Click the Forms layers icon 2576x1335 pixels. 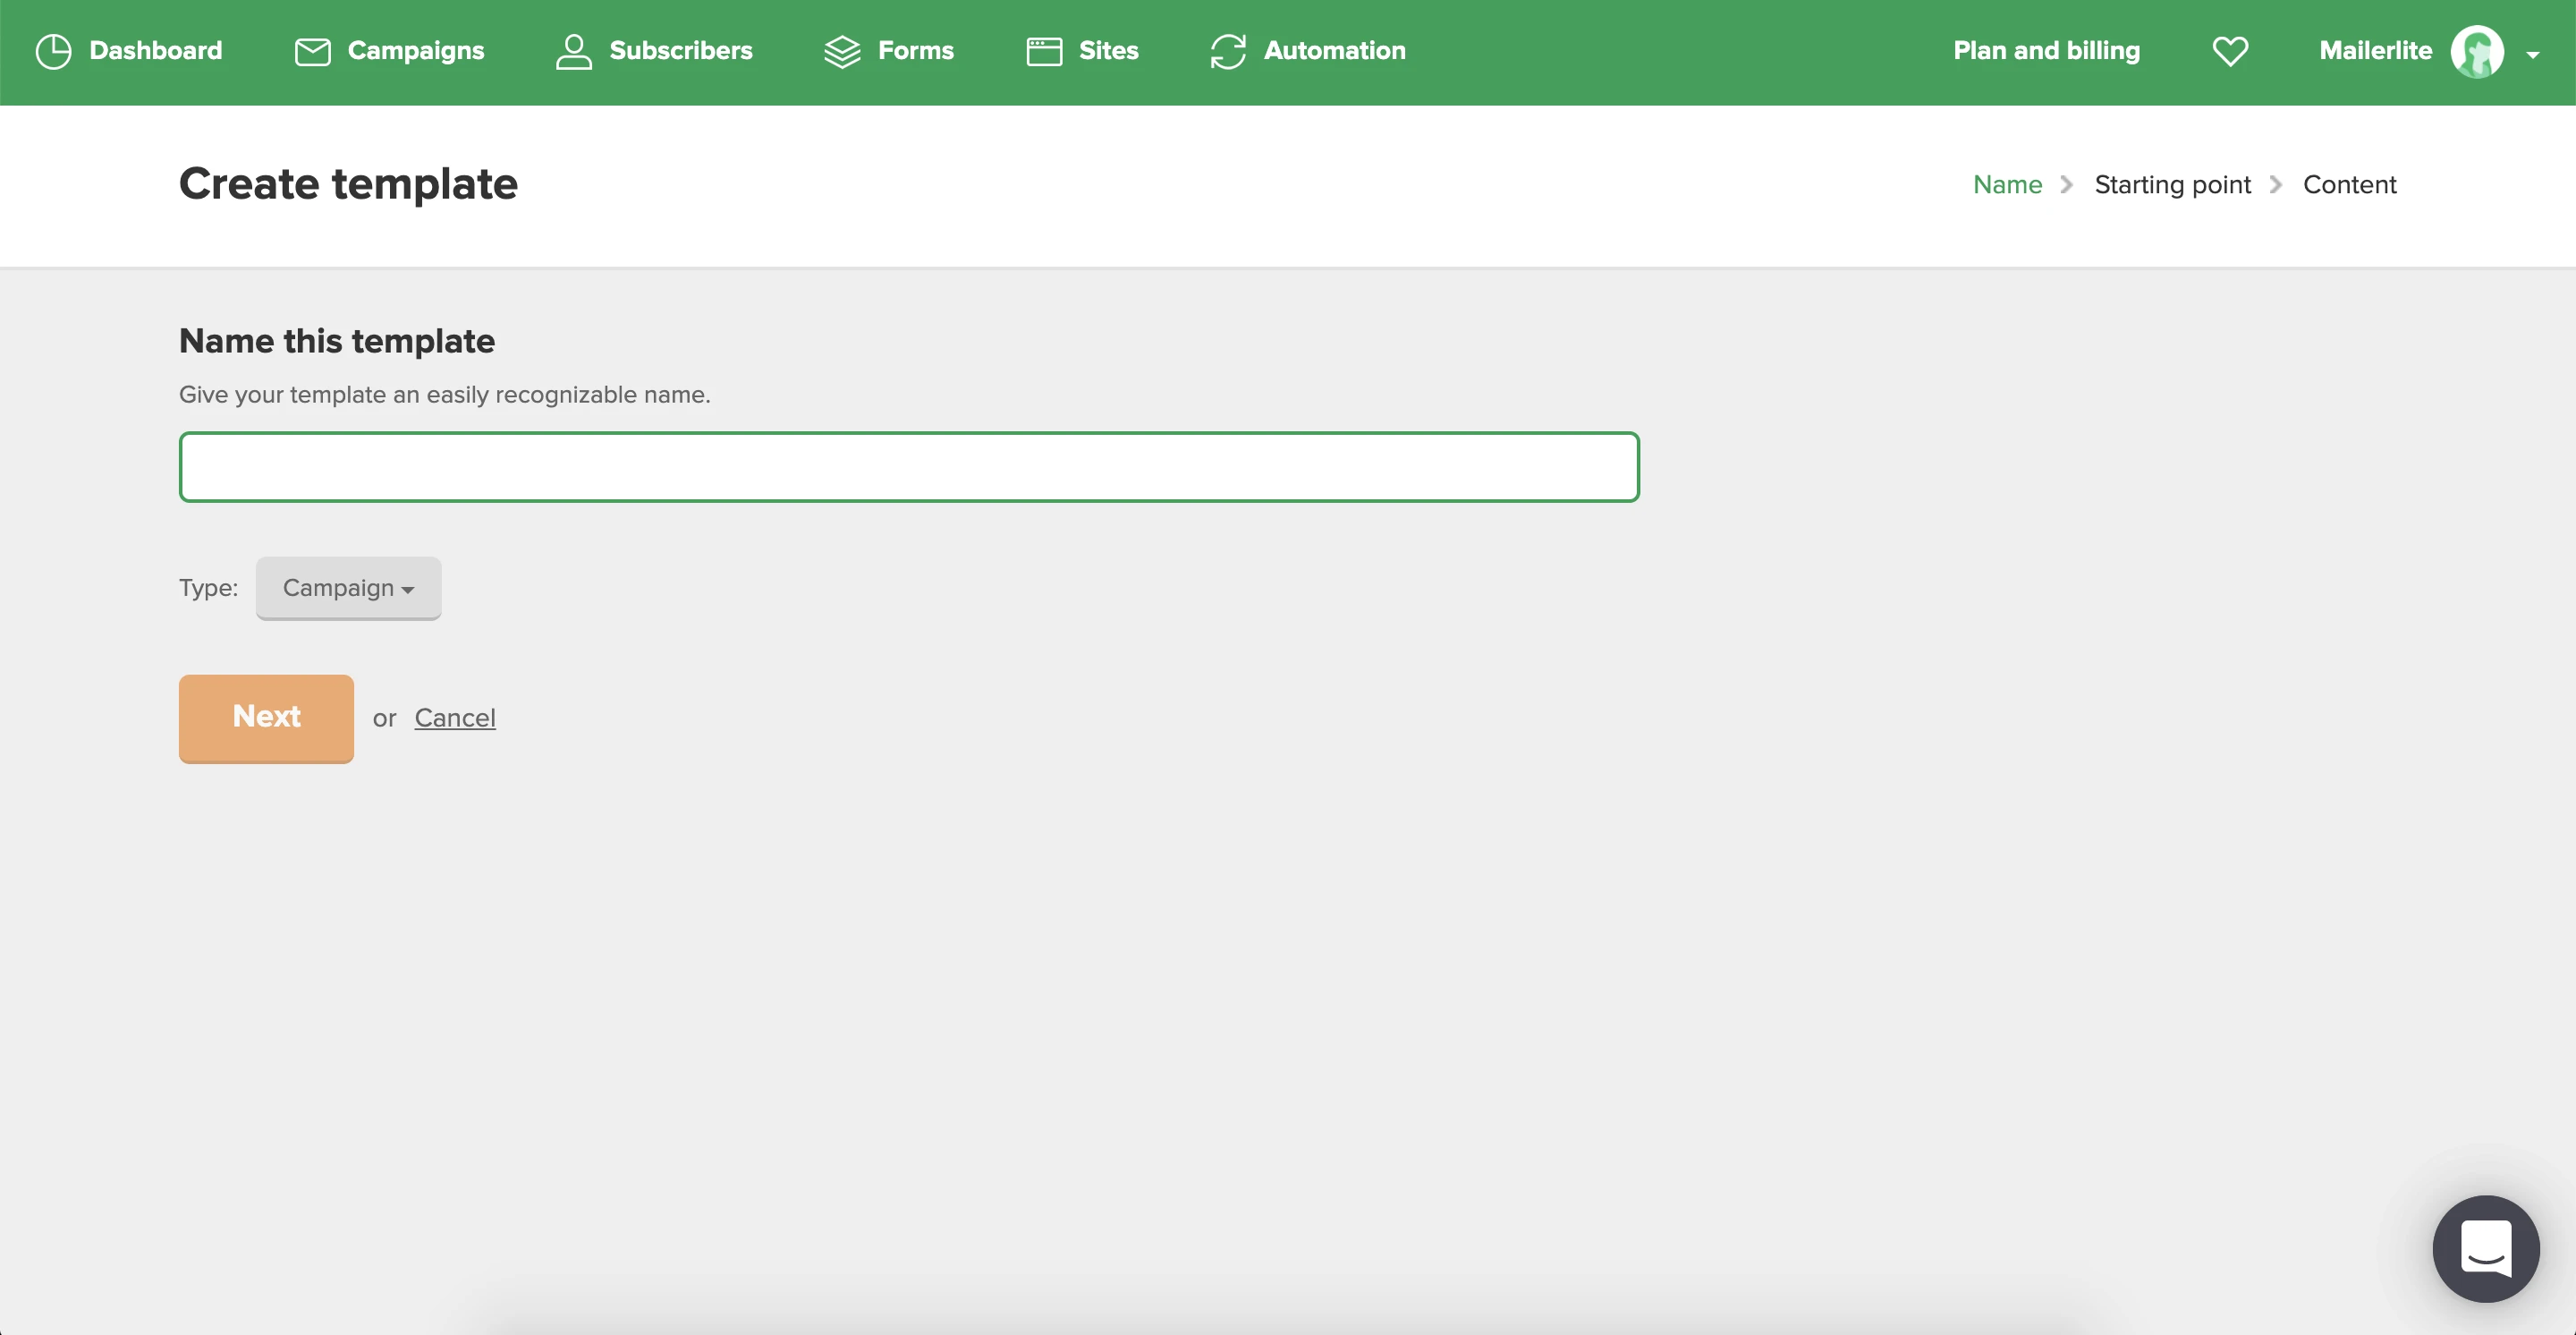(842, 52)
